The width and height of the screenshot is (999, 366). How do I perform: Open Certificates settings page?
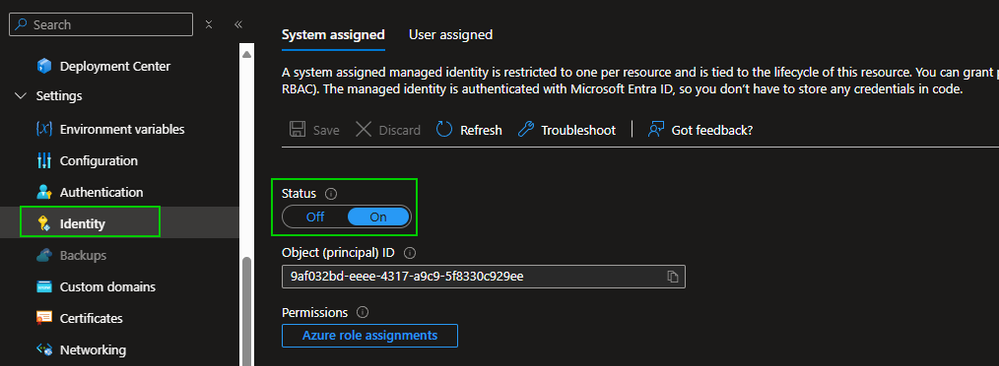pos(80,318)
